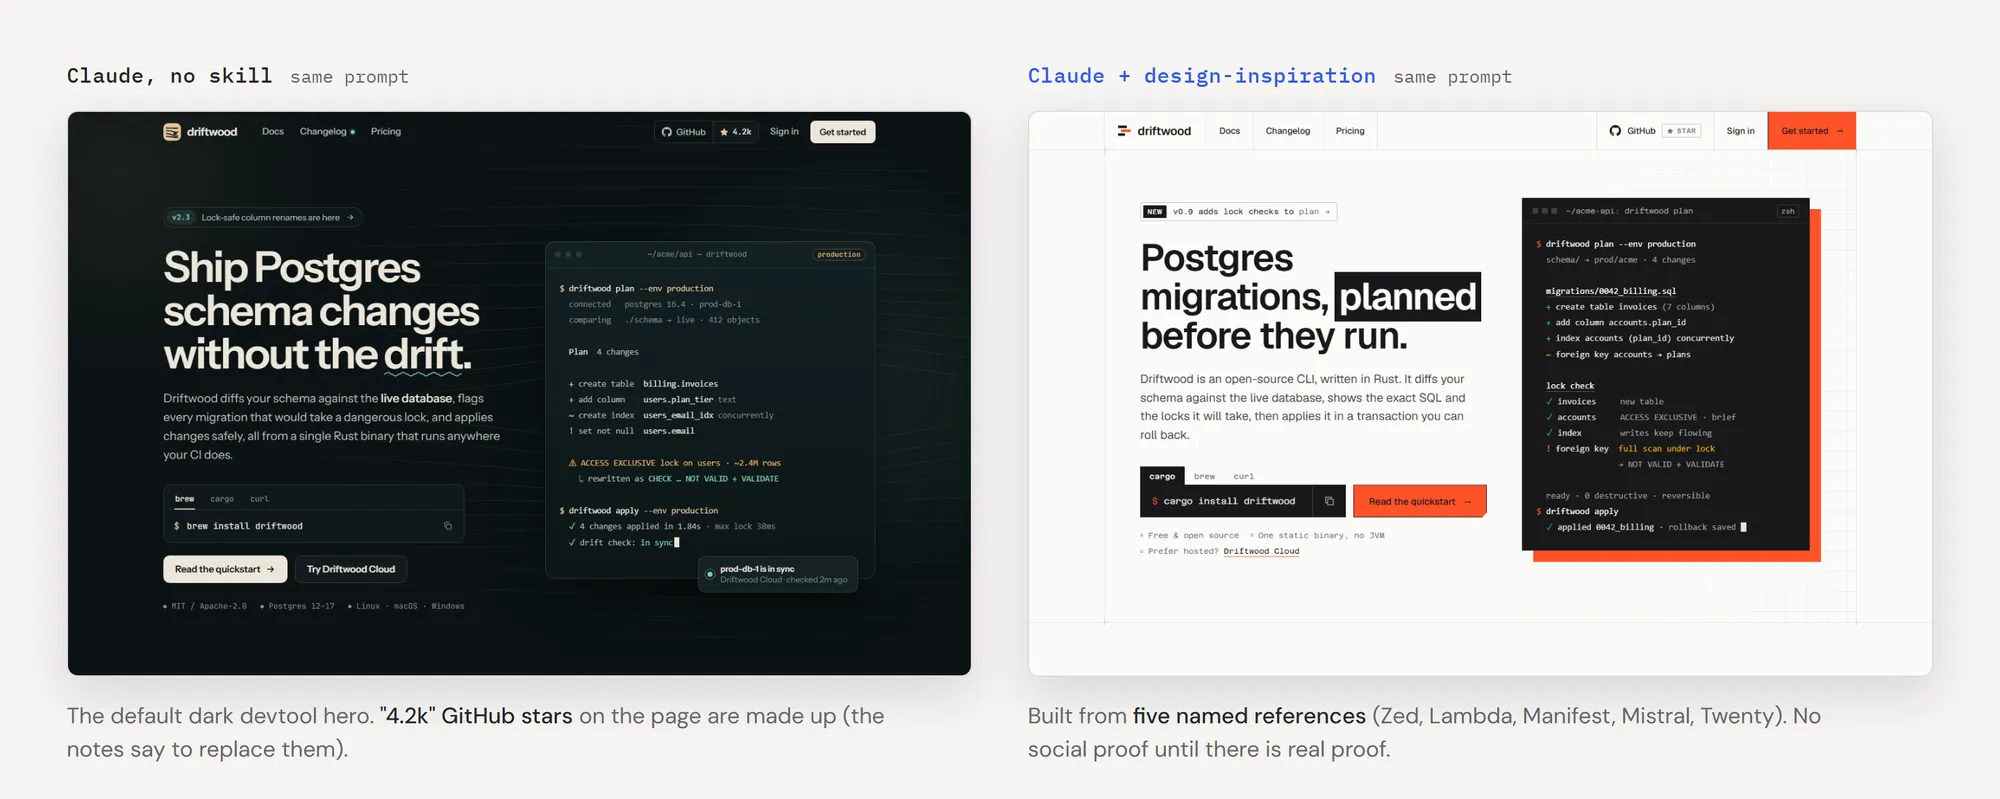The image size is (2000, 799).
Task: Click the highlighted word 'planned' in headline
Action: click(1407, 297)
